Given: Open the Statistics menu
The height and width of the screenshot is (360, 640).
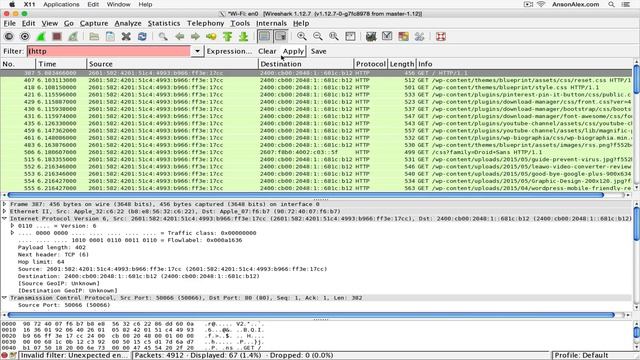Looking at the screenshot, I should pyautogui.click(x=164, y=23).
